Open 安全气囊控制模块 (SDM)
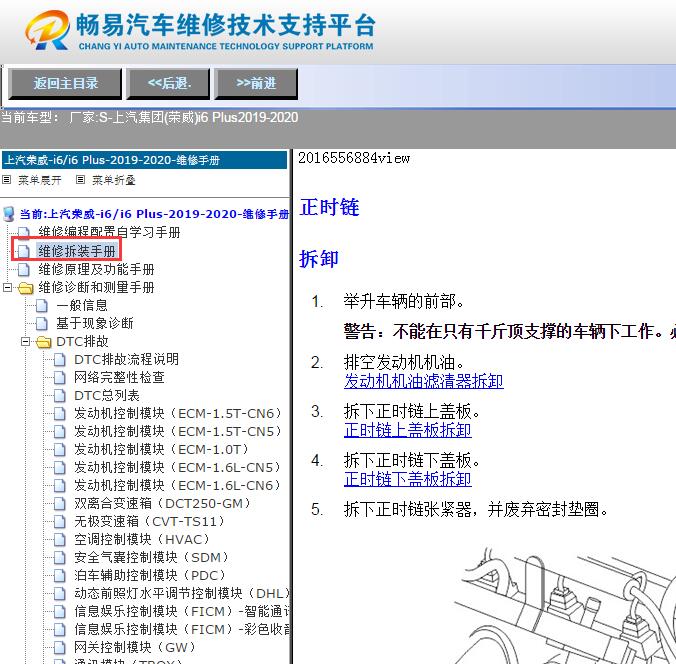This screenshot has width=676, height=664. 151,558
